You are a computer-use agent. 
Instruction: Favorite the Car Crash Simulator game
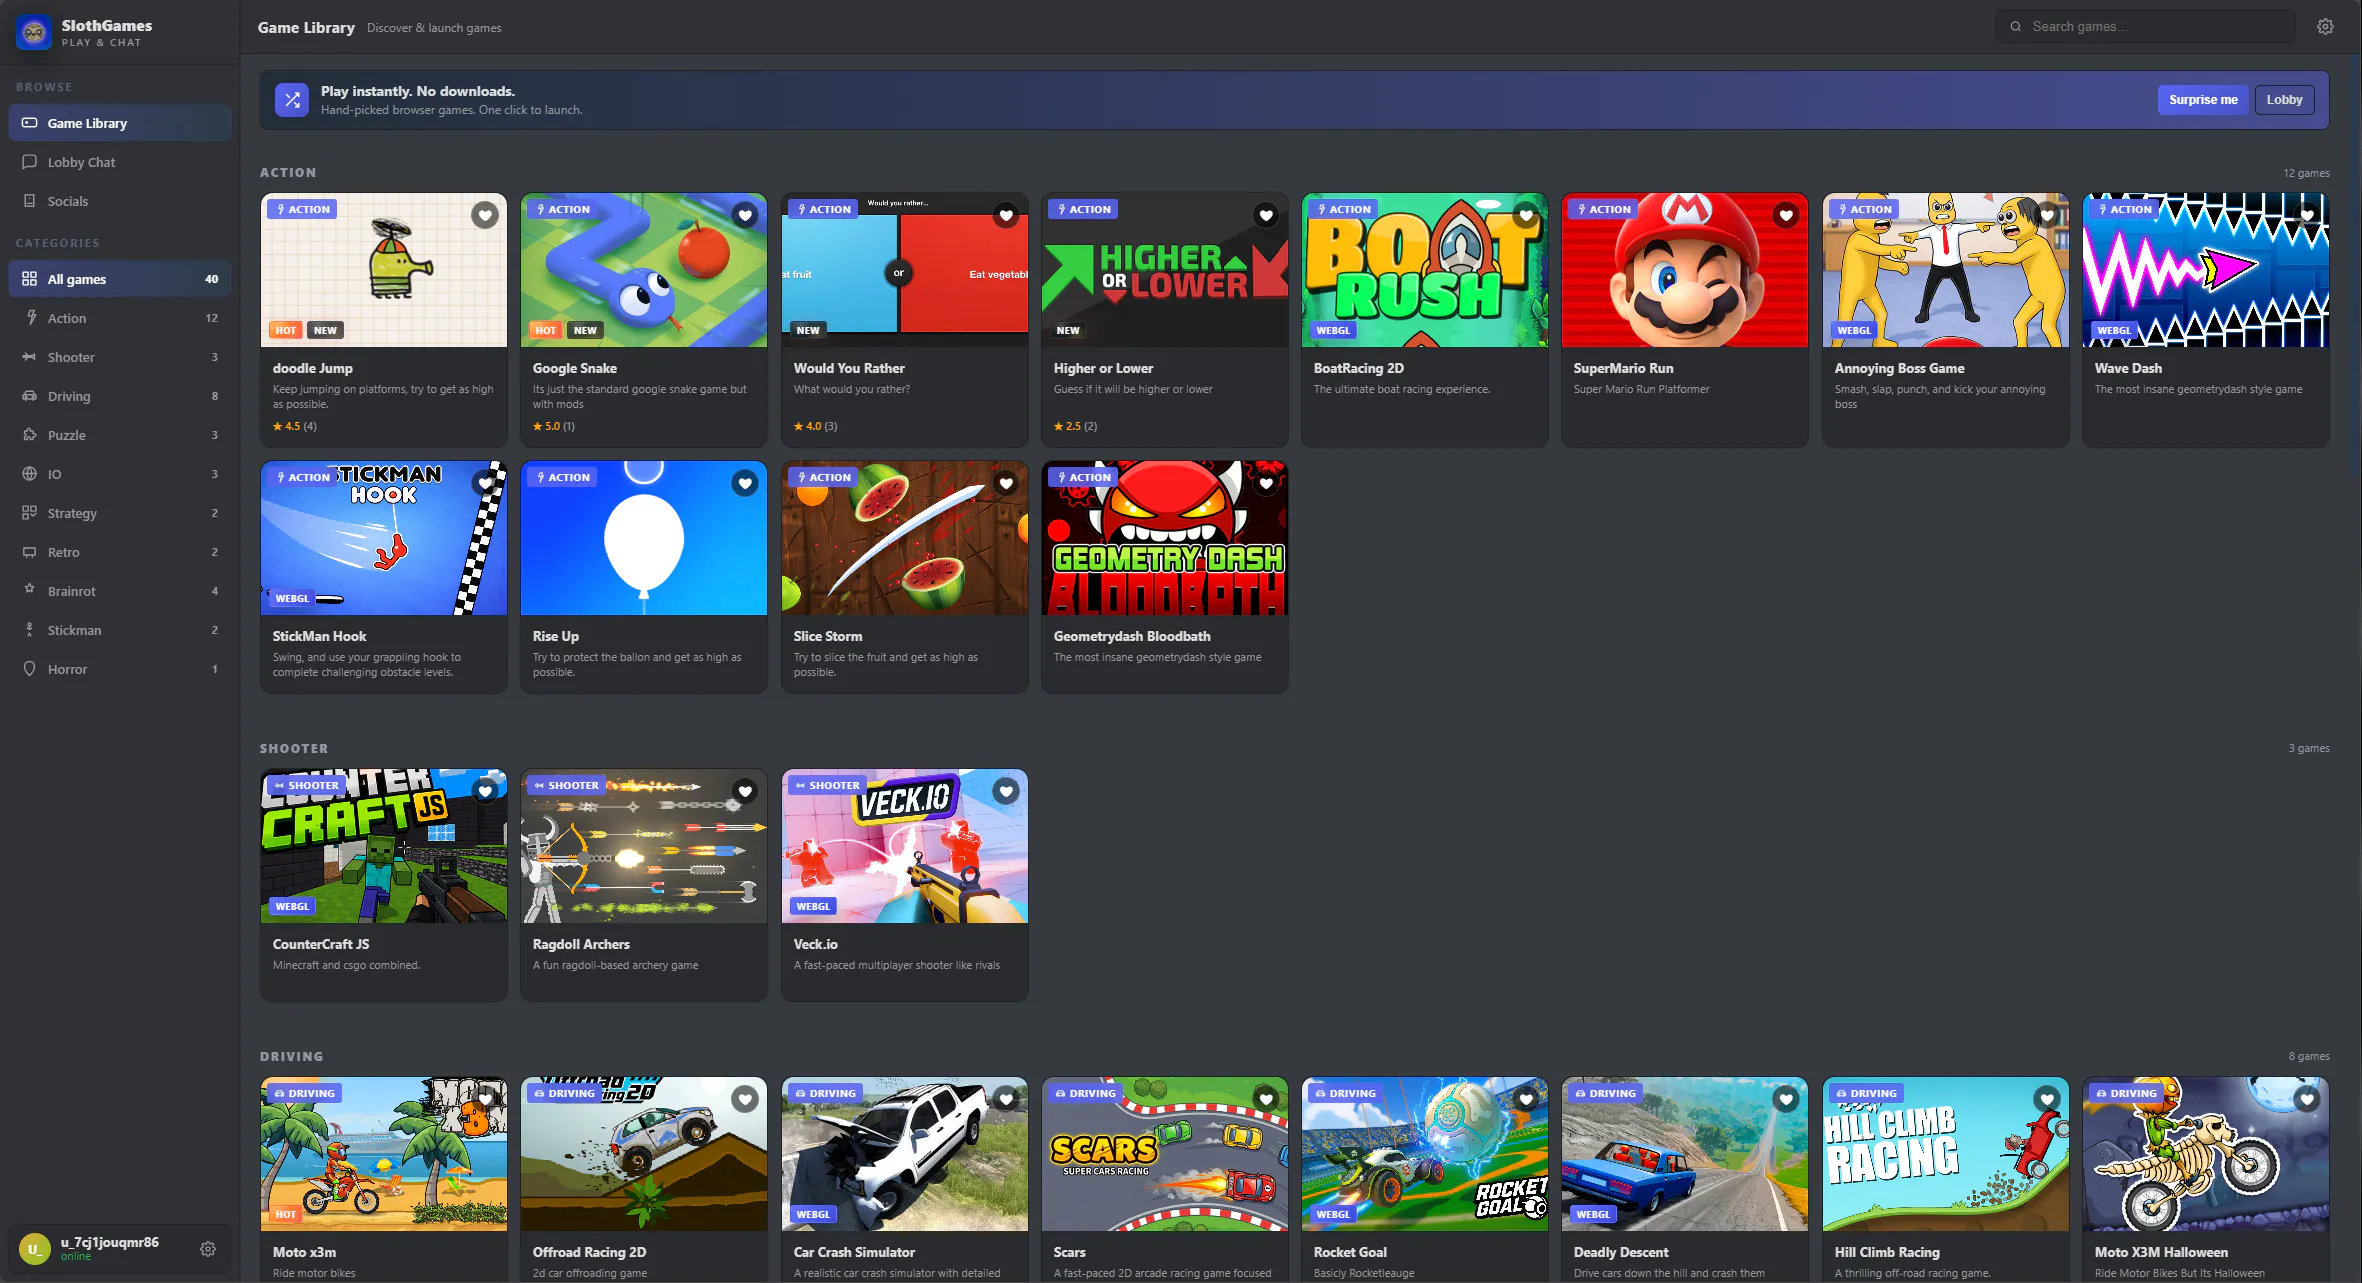(x=1006, y=1099)
